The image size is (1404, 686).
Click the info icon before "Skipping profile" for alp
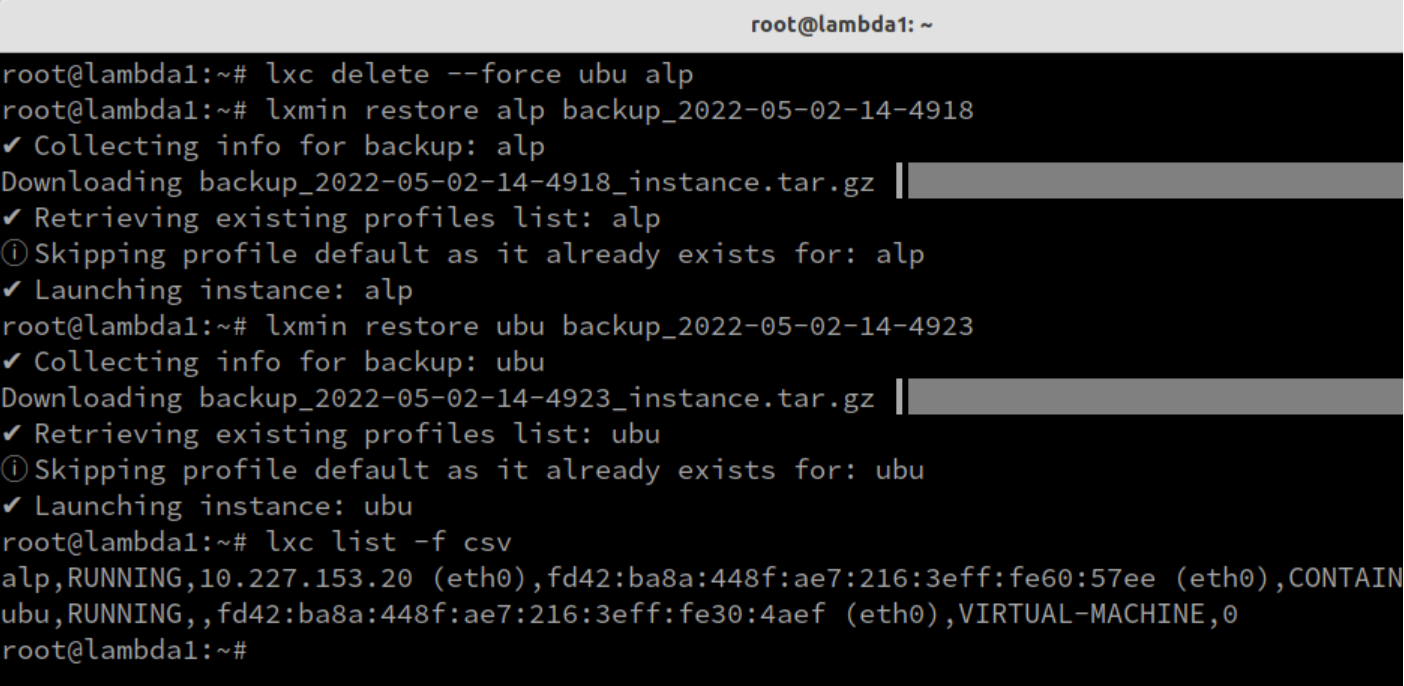tap(13, 255)
